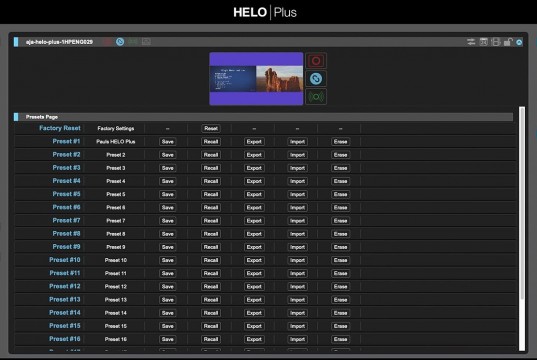This screenshot has height=360, width=537.
Task: Recall Preset #2
Action: (x=211, y=155)
